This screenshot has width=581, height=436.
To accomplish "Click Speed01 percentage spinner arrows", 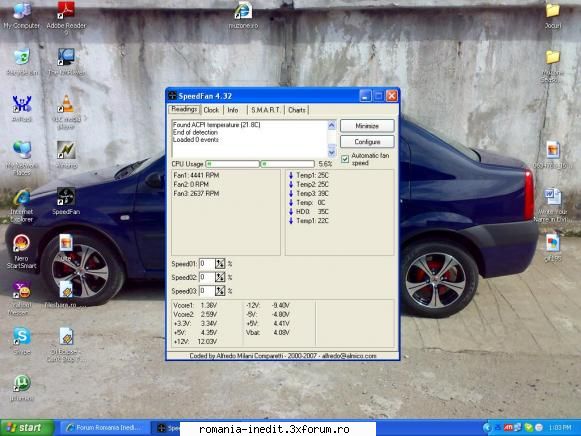I will click(x=220, y=264).
